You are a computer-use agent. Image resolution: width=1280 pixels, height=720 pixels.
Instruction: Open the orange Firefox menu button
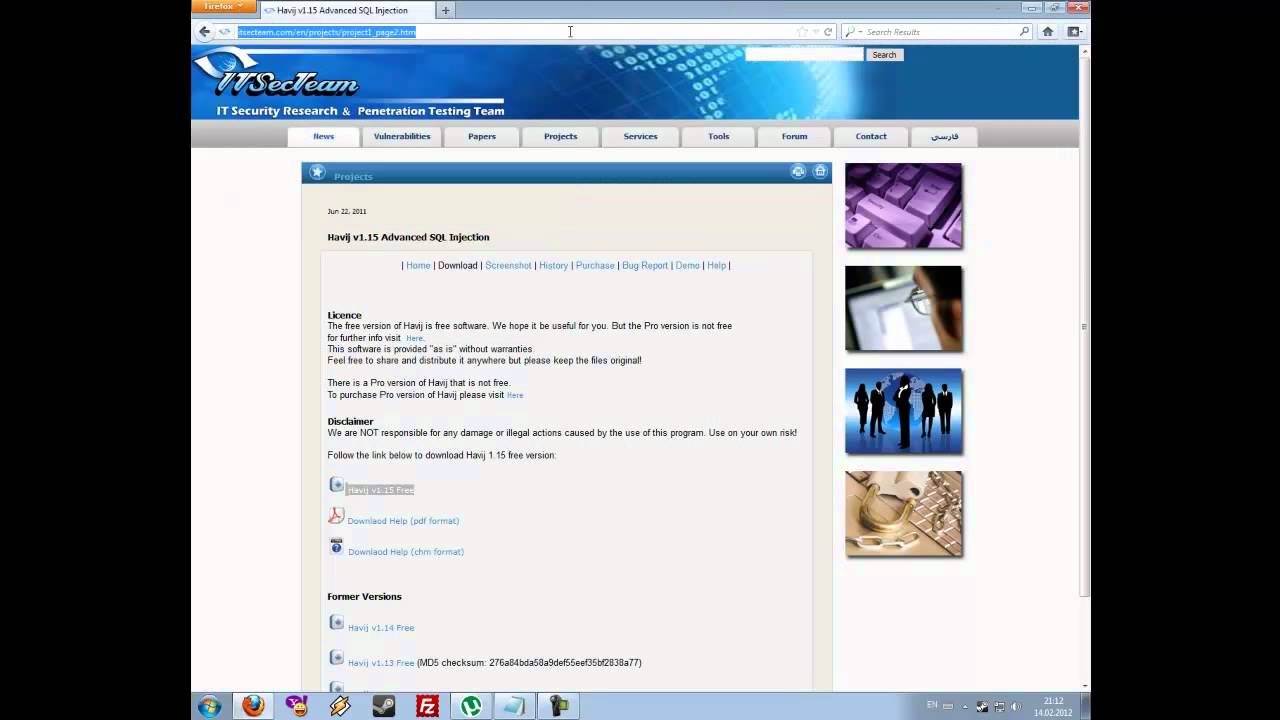pos(223,6)
